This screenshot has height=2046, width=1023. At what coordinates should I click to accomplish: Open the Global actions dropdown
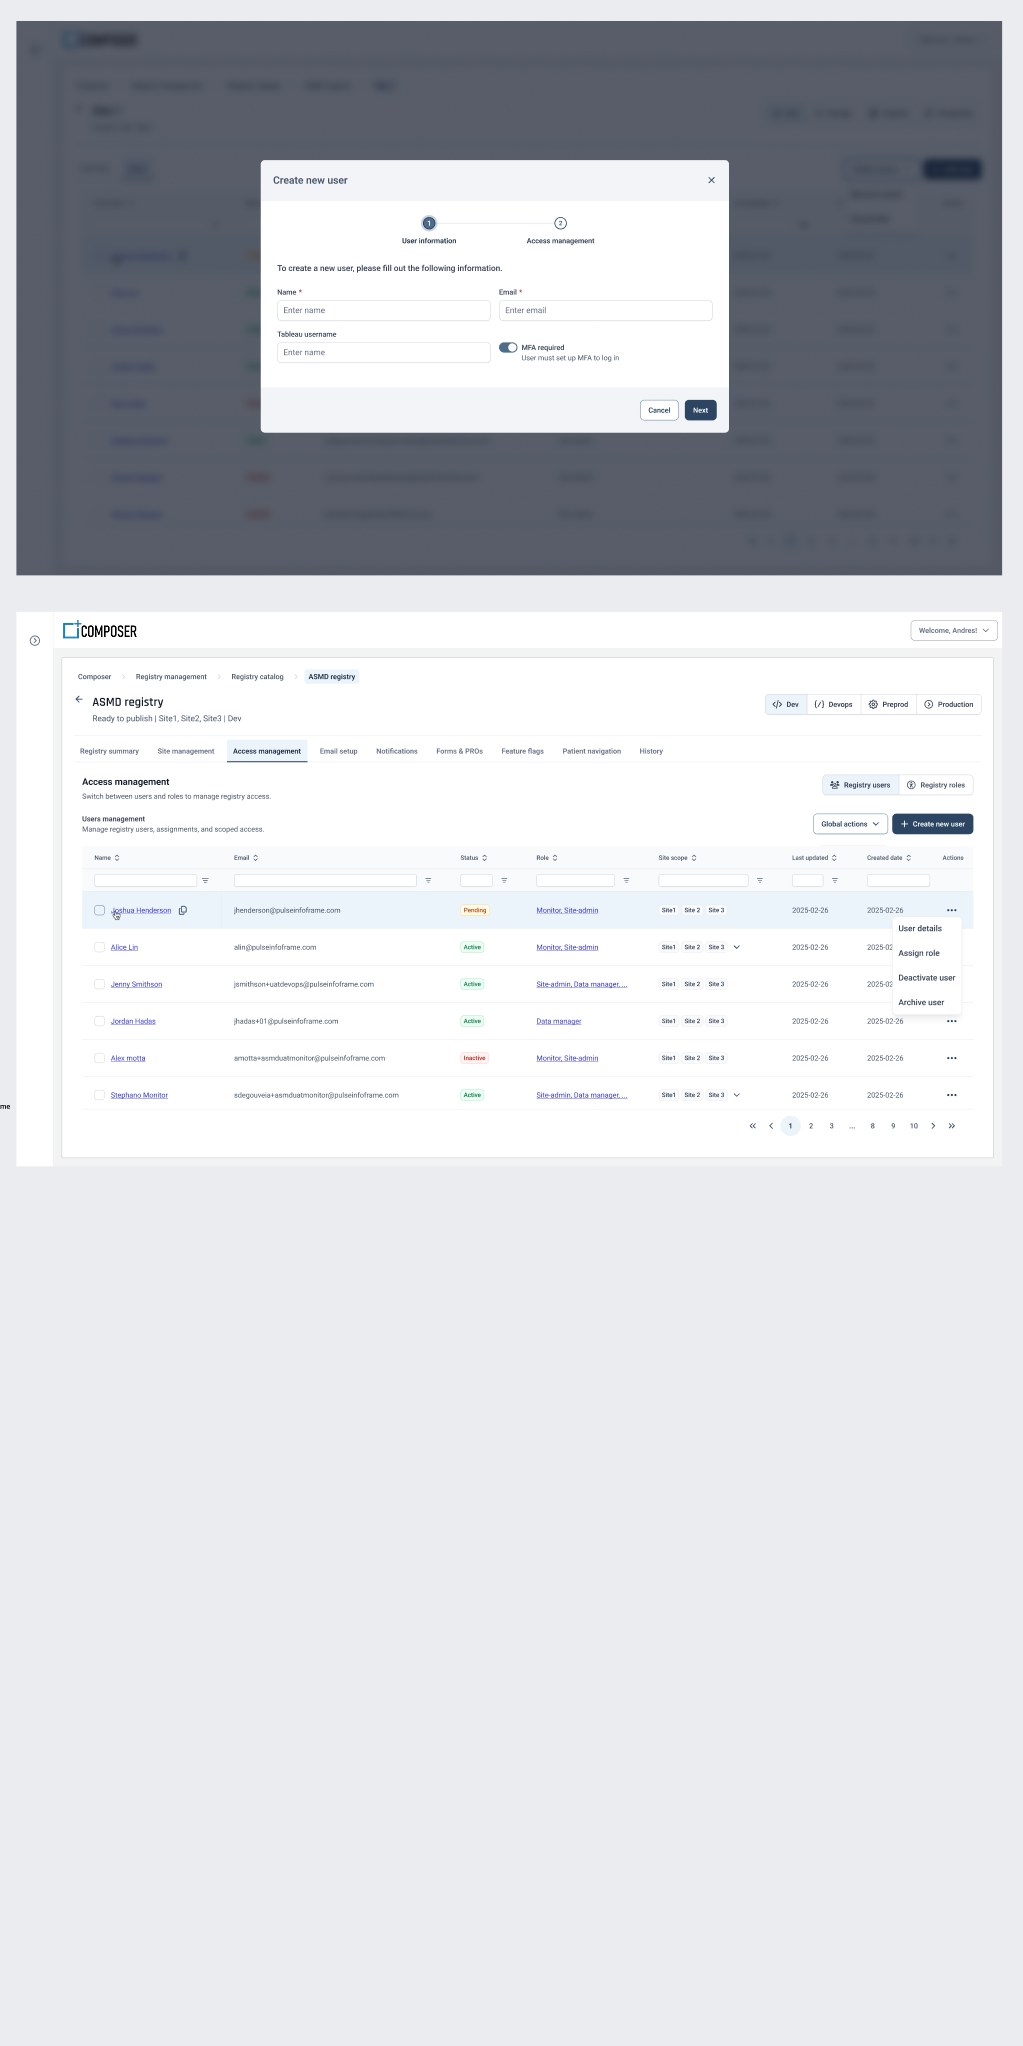pyautogui.click(x=850, y=824)
